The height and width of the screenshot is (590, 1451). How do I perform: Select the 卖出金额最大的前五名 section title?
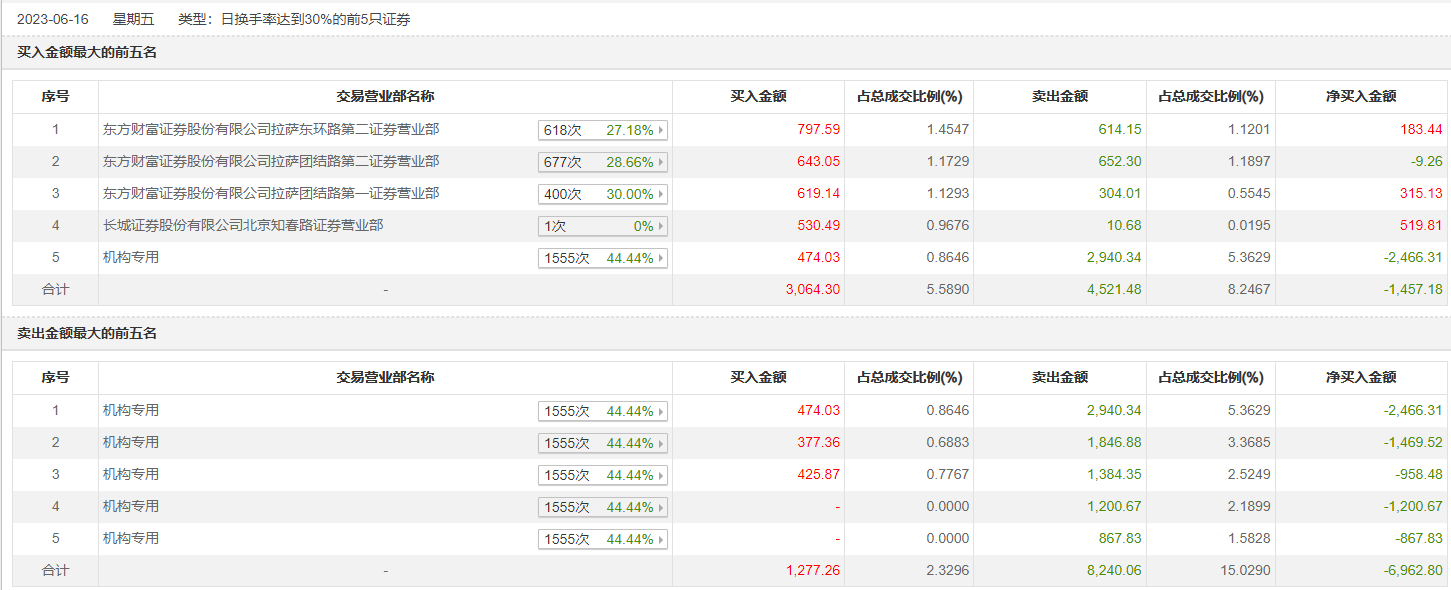[87, 333]
